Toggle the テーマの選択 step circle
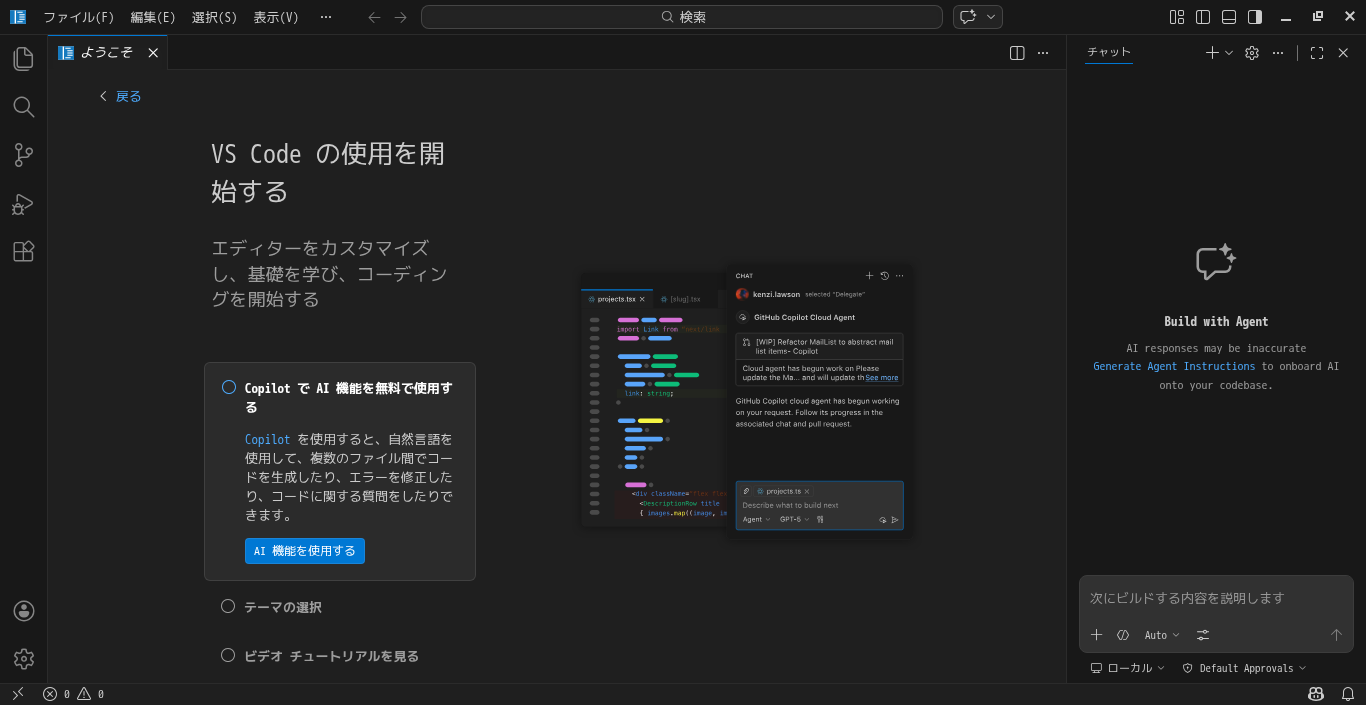This screenshot has height=705, width=1366. point(228,606)
